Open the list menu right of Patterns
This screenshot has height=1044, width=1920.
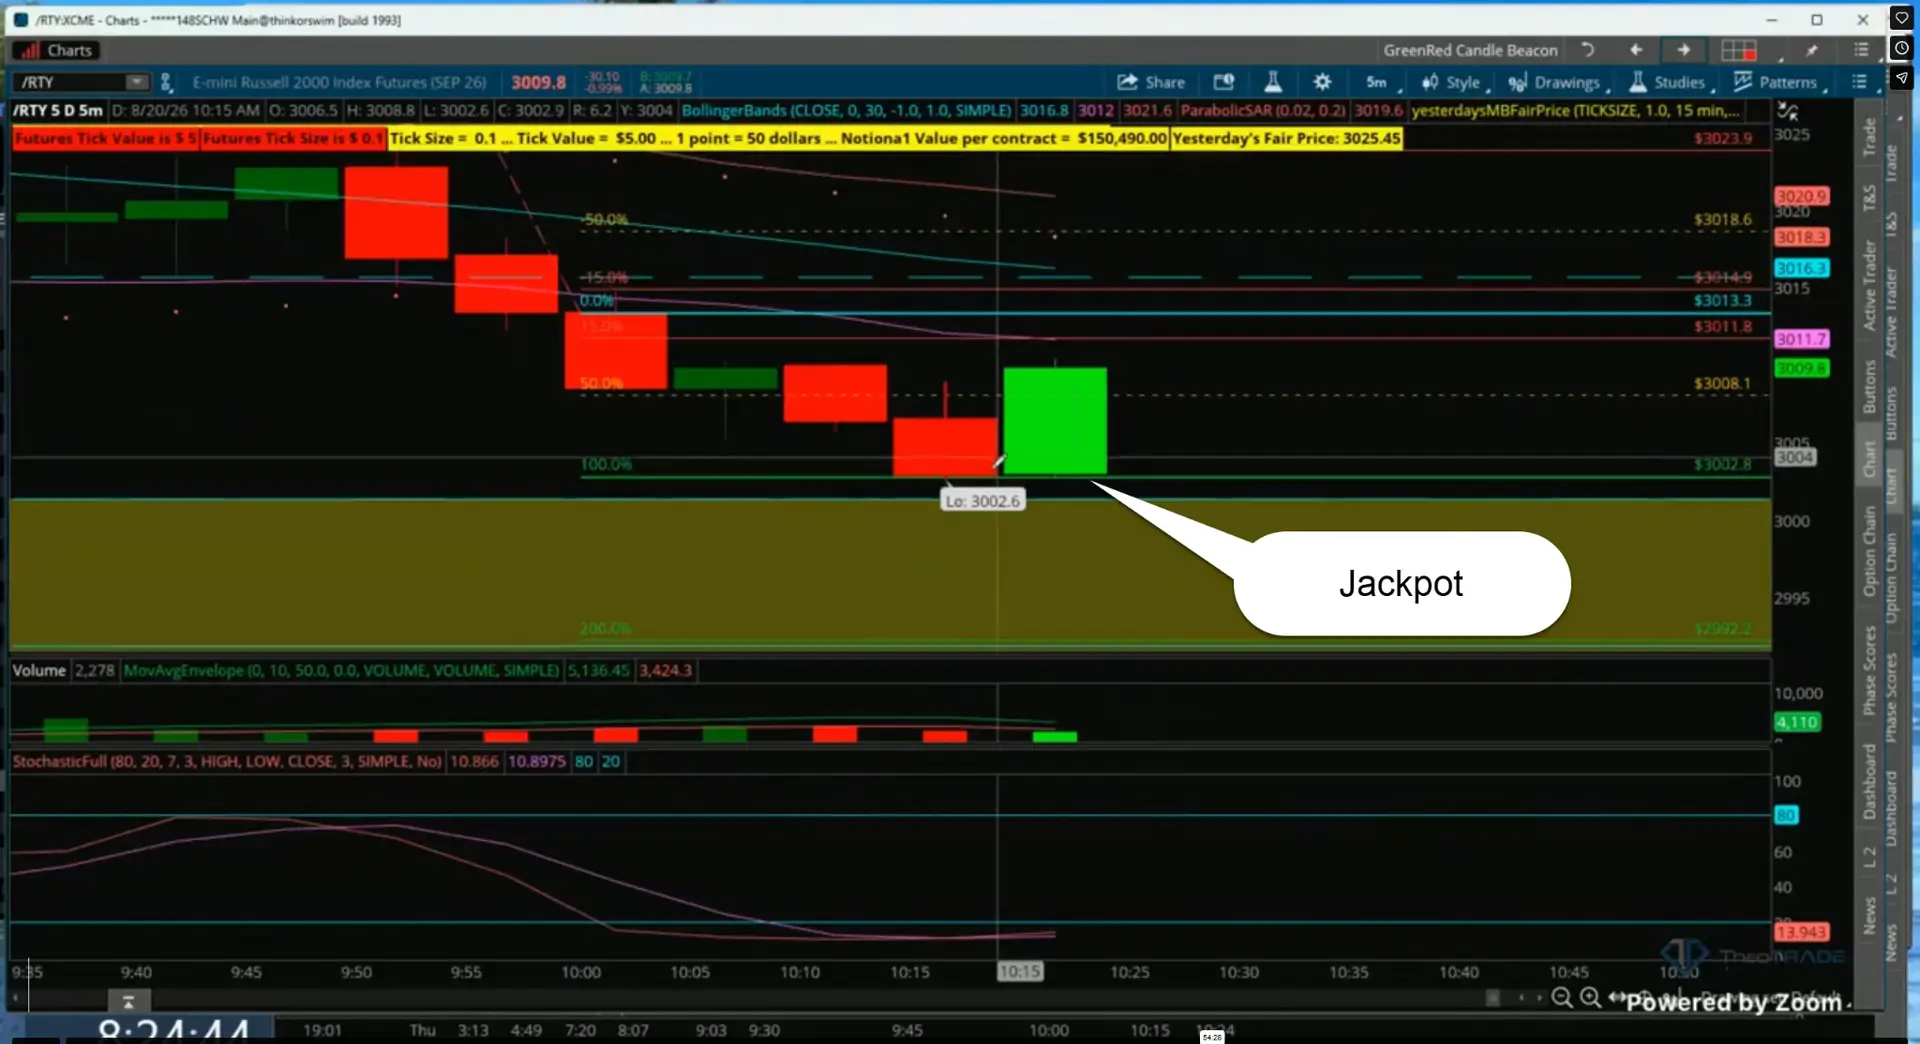click(1859, 82)
